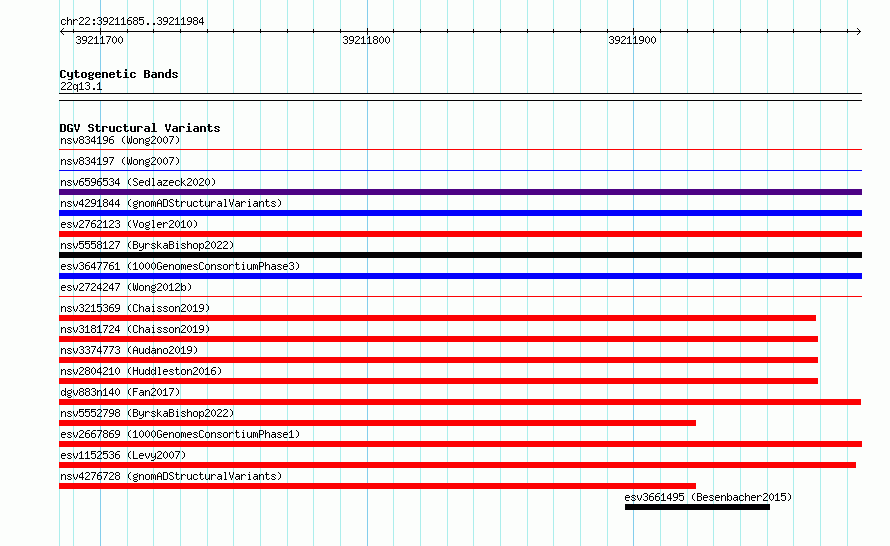Viewport: 890px width, 546px height.
Task: Open esv2762123 (Vogler2010) label
Action: (129, 224)
